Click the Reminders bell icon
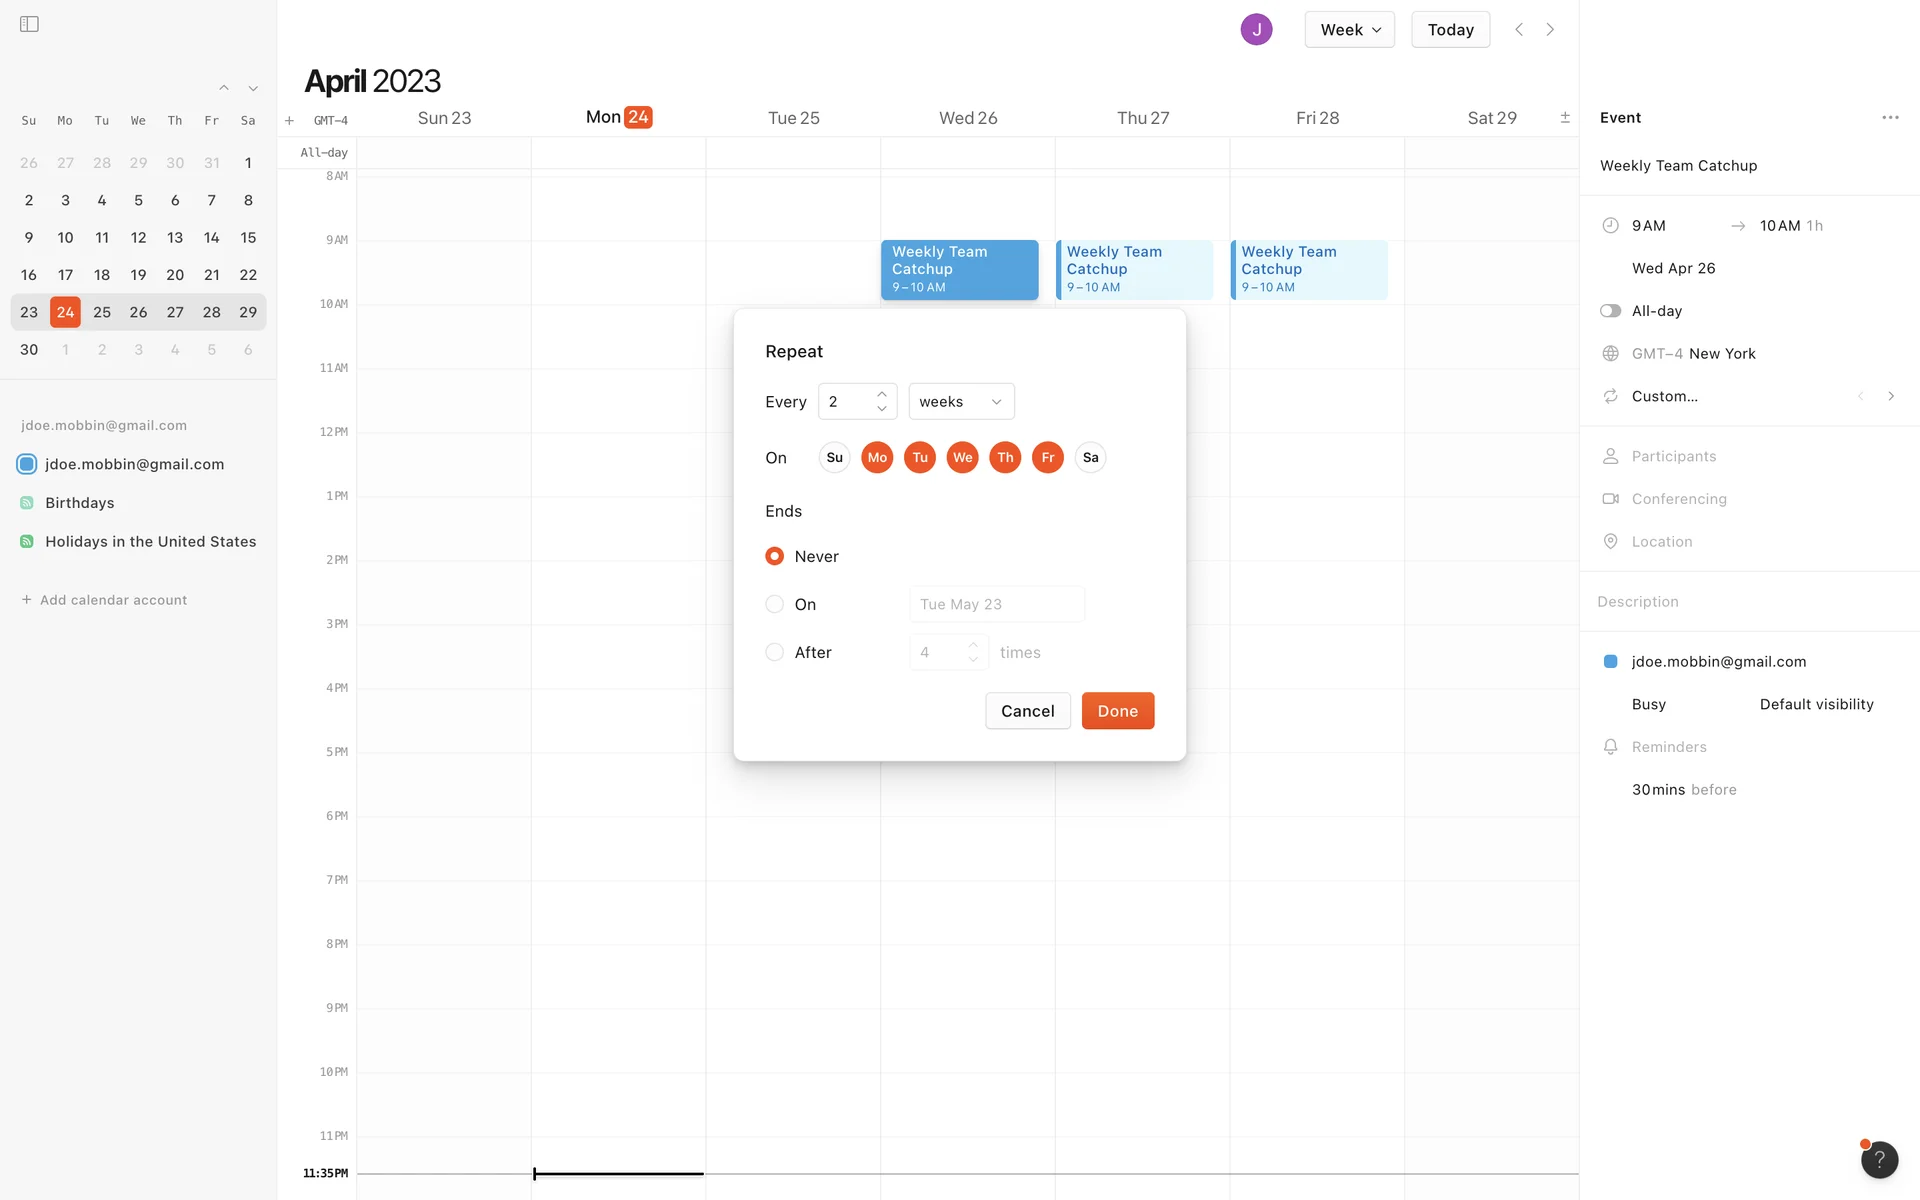This screenshot has height=1200, width=1920. coord(1610,747)
